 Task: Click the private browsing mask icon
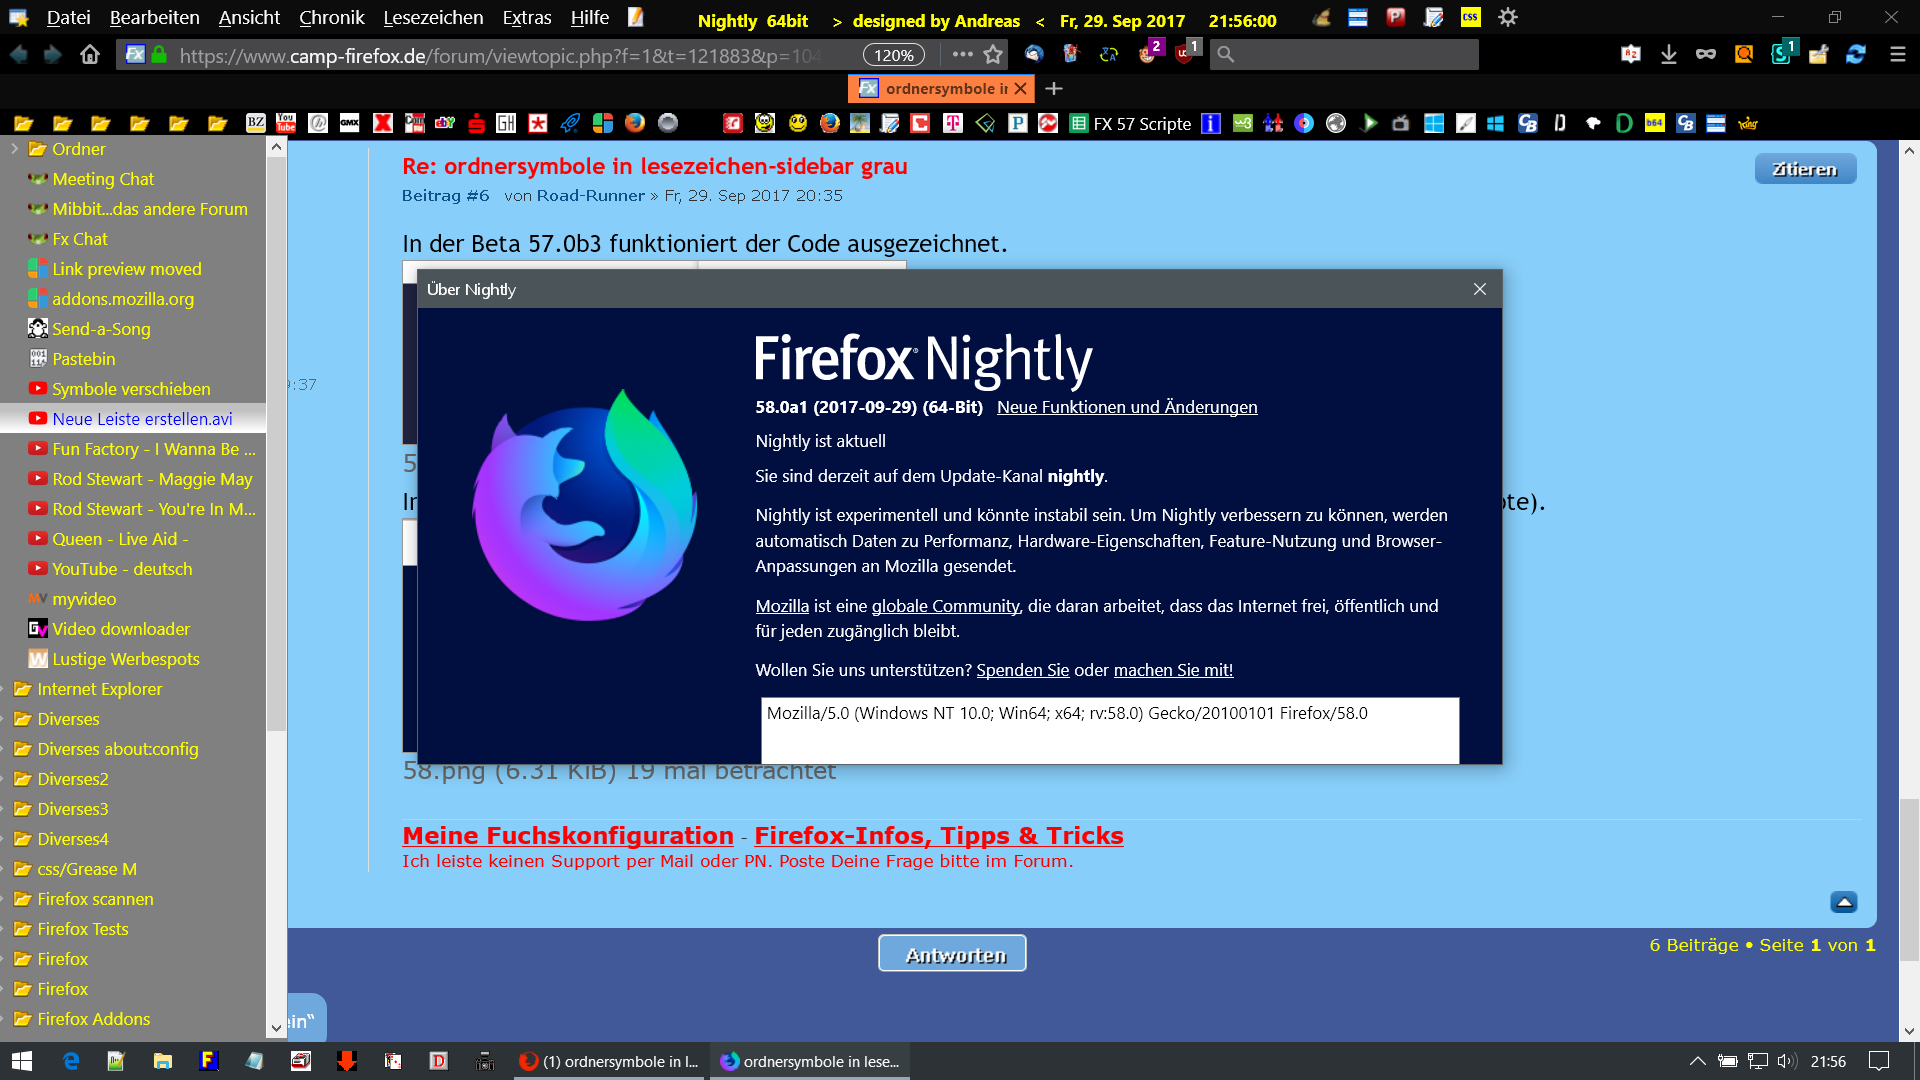tap(1706, 55)
